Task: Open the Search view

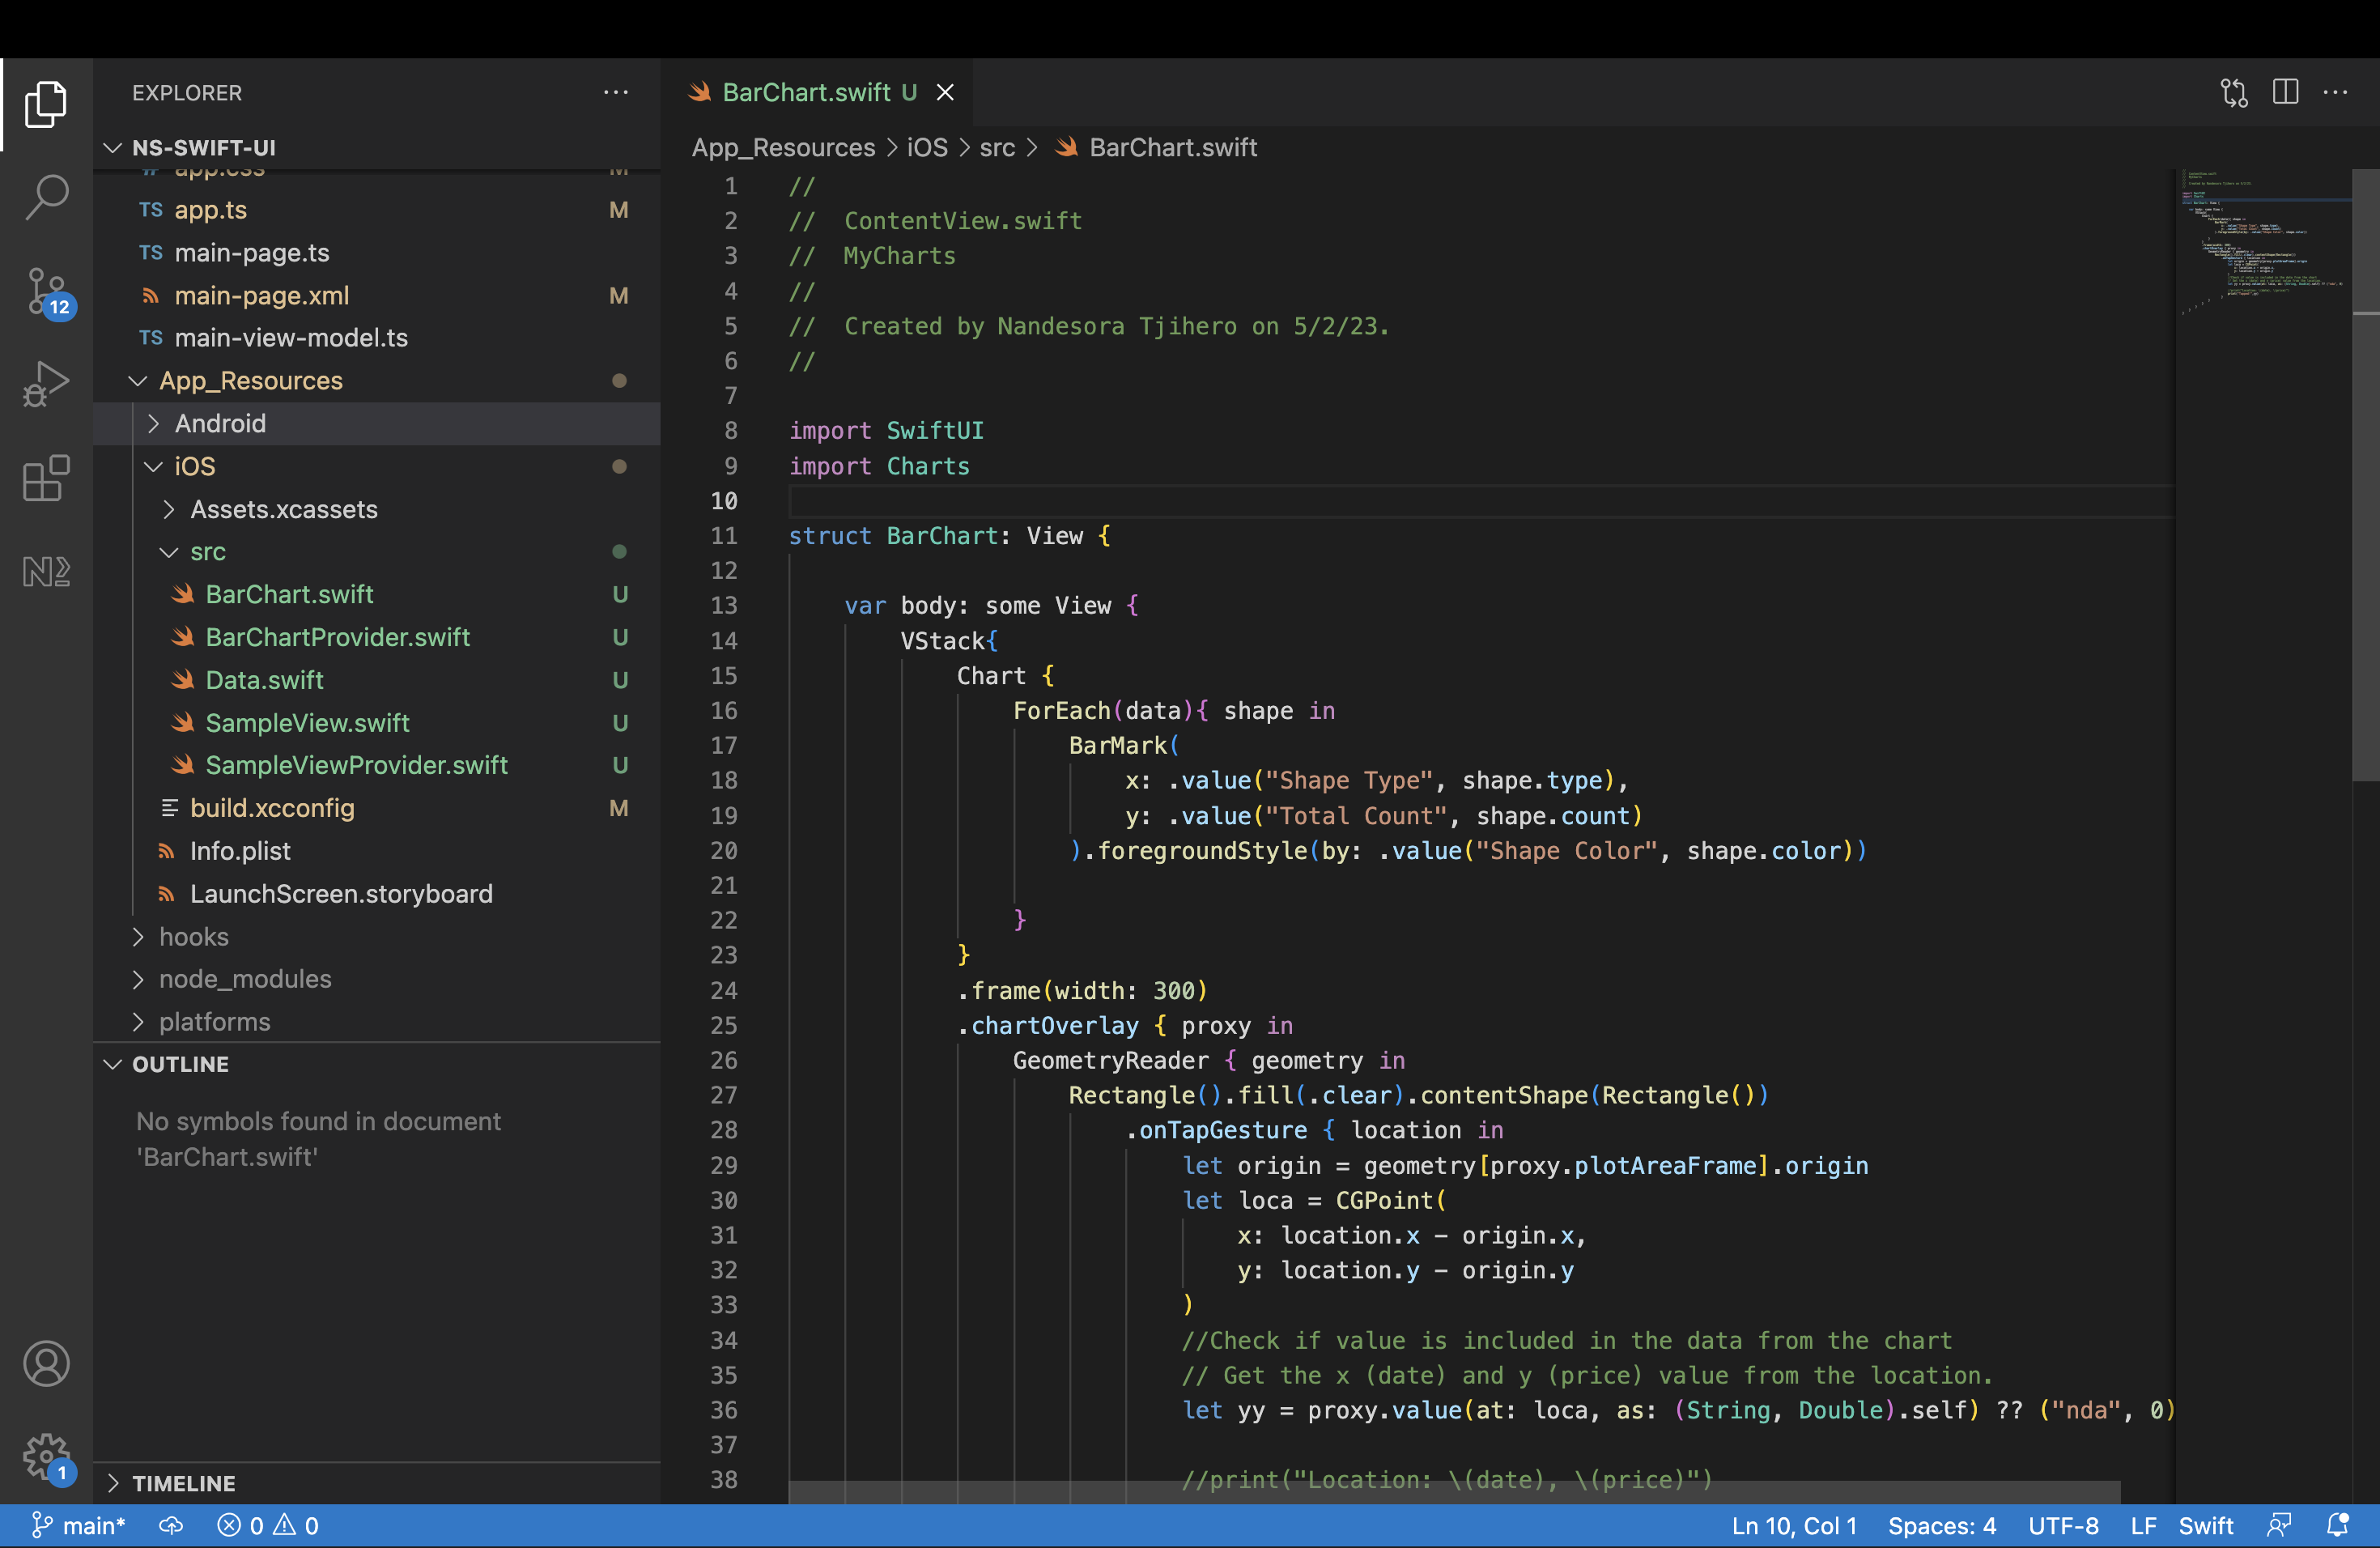Action: 46,198
